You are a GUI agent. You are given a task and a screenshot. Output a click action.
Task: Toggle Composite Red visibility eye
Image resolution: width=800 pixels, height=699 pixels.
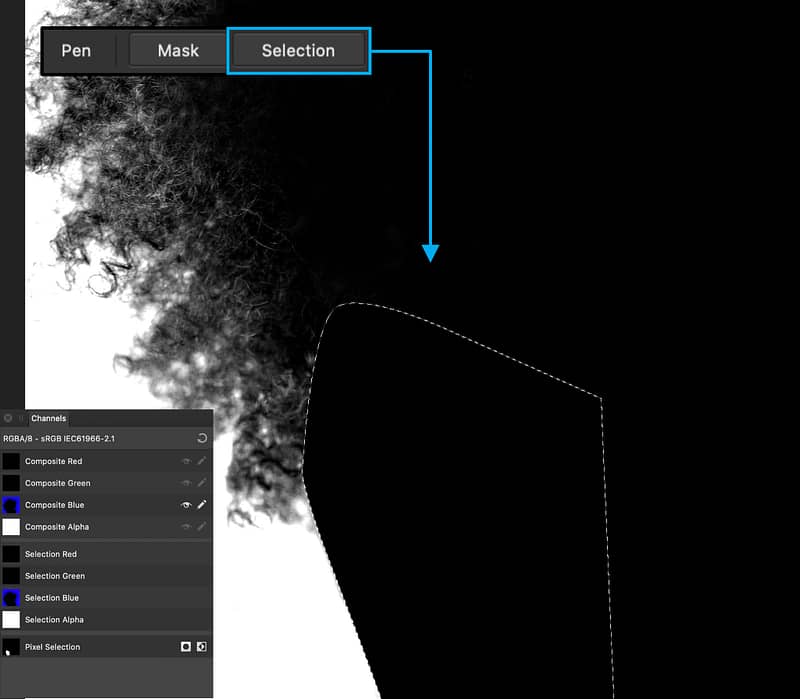[x=186, y=461]
